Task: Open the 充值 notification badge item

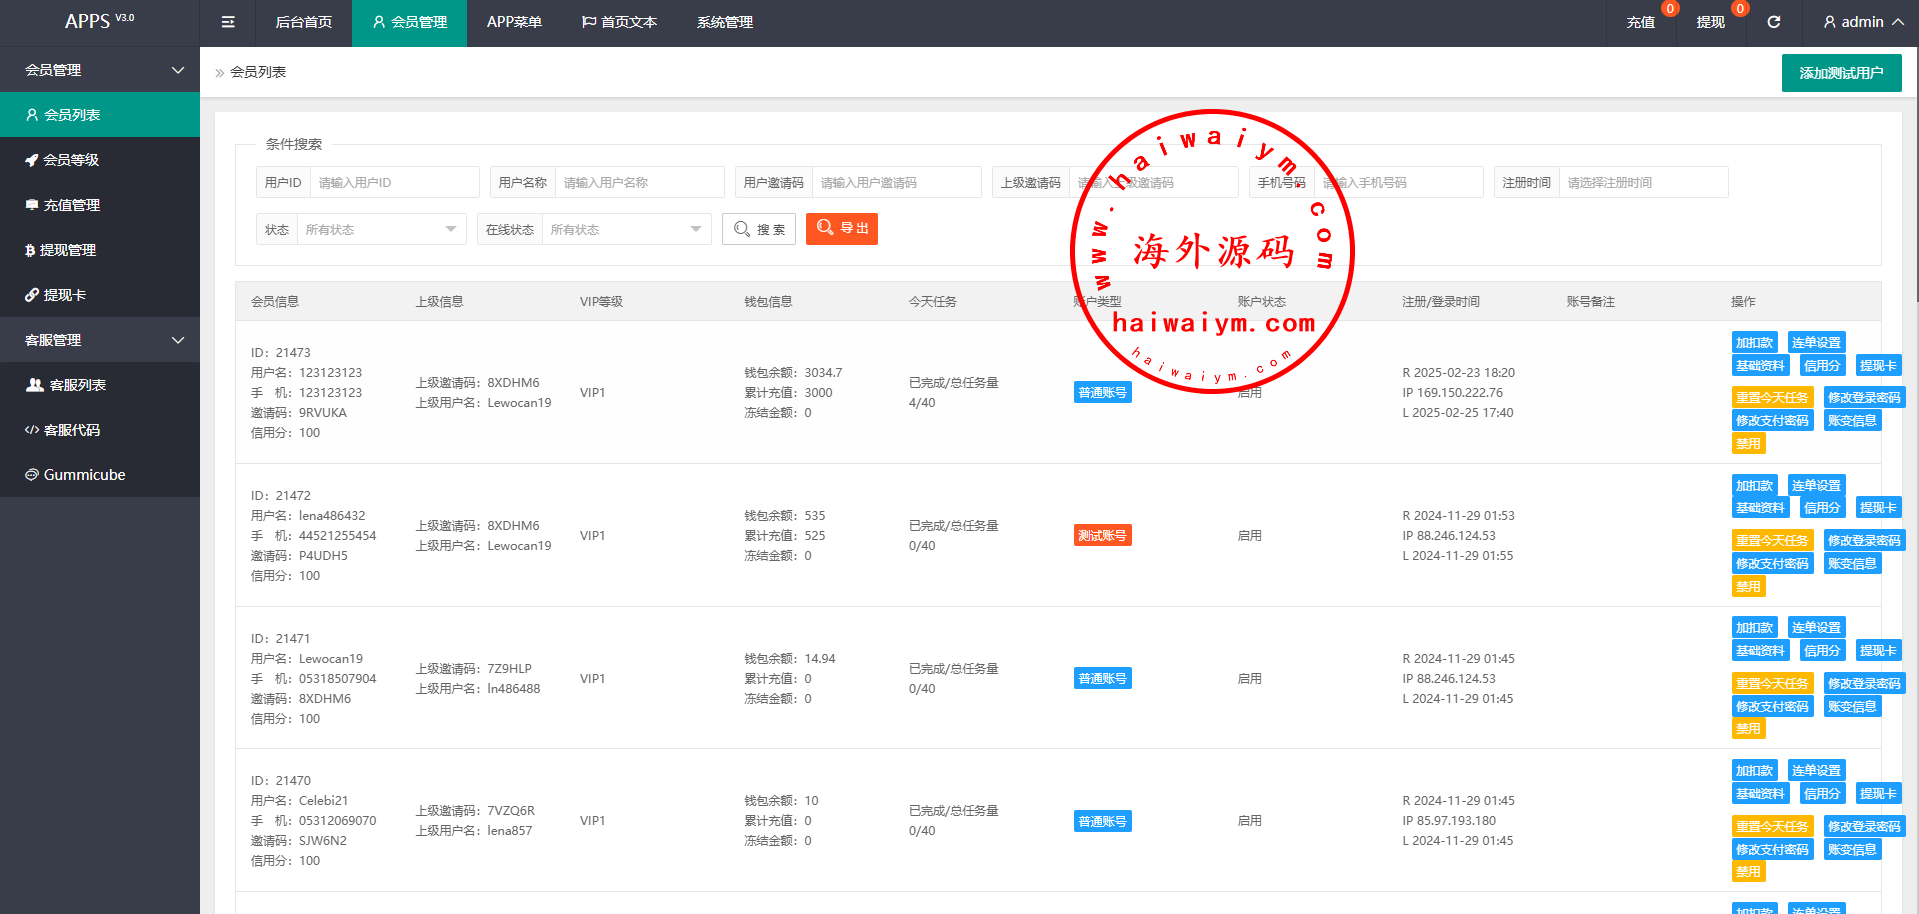Action: pyautogui.click(x=1641, y=22)
